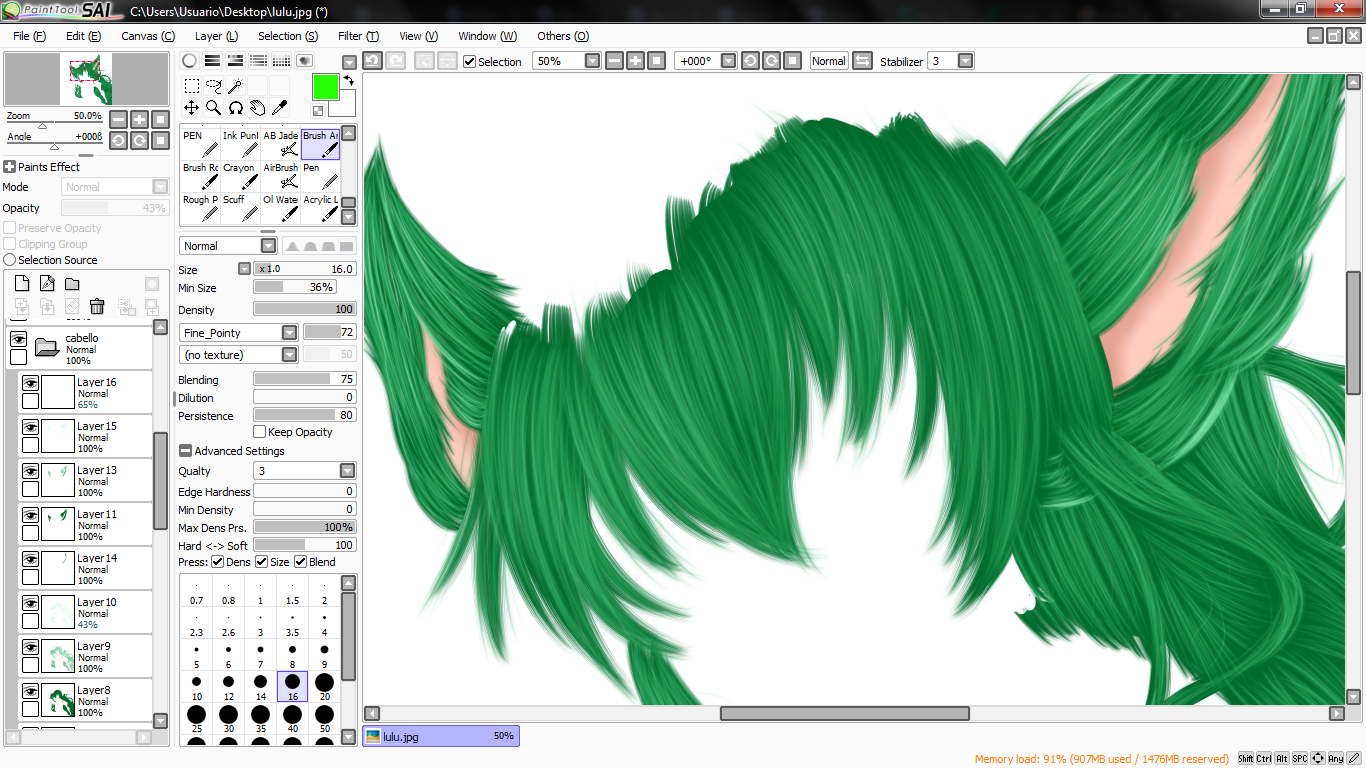
Task: Show the color wheel panel
Action: click(189, 61)
